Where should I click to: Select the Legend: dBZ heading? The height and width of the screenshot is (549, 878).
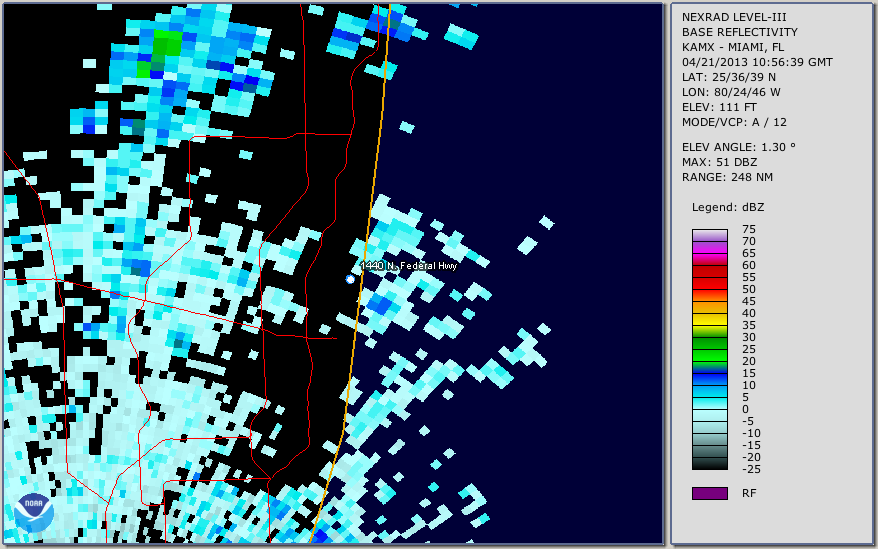coord(728,207)
